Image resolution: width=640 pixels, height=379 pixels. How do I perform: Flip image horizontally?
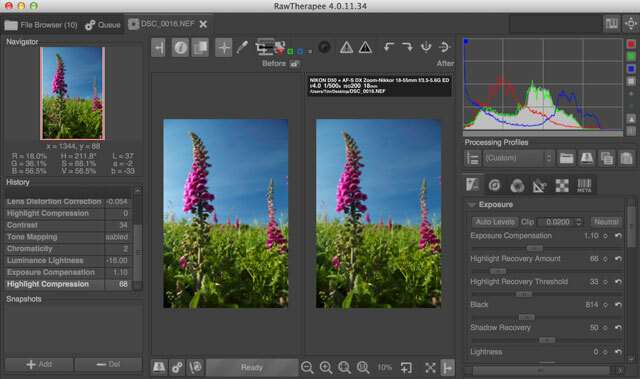(x=426, y=47)
